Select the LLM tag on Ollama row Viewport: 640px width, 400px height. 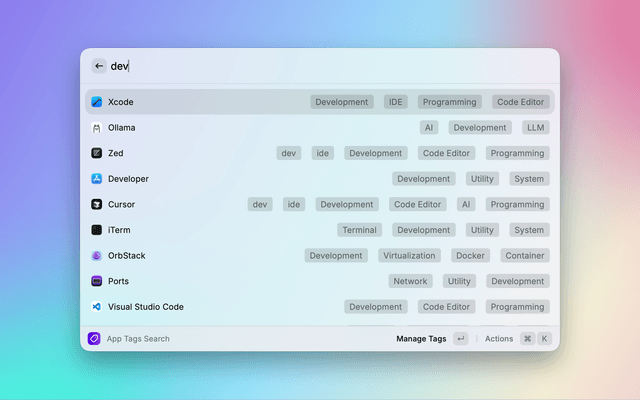point(535,128)
